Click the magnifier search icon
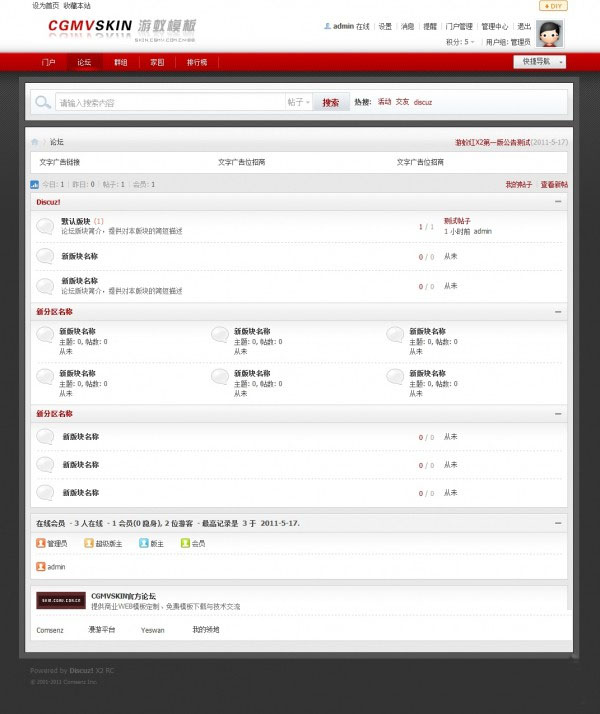 point(43,102)
